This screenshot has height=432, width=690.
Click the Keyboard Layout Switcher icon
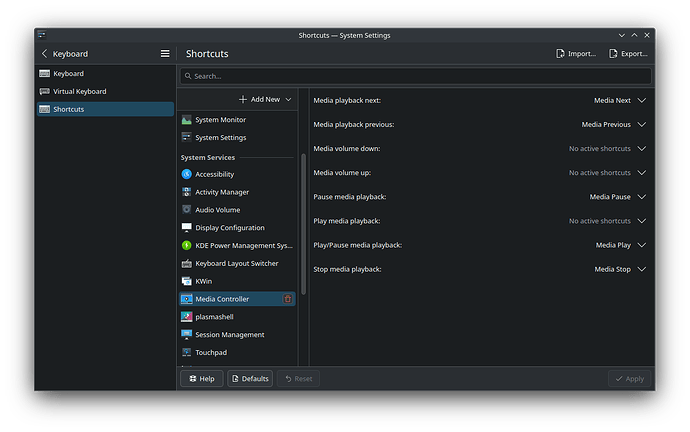[187, 263]
